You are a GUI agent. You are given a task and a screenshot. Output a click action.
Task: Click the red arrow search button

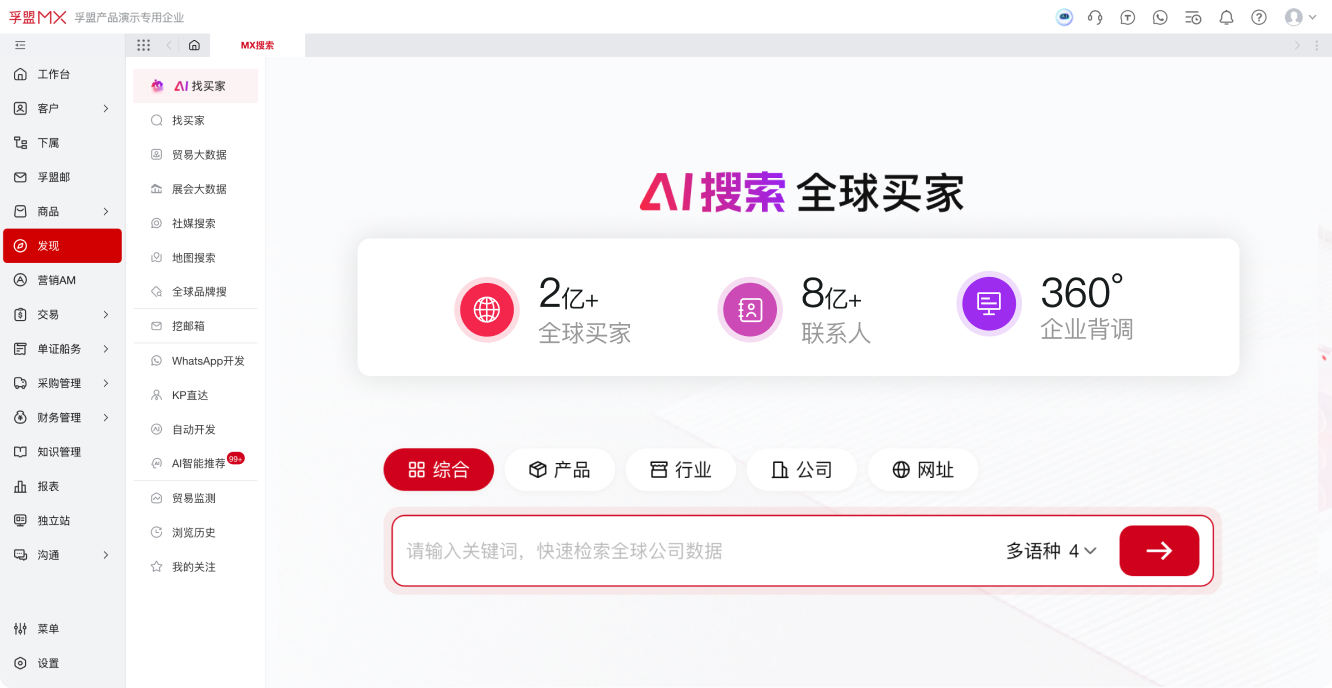(x=1158, y=550)
